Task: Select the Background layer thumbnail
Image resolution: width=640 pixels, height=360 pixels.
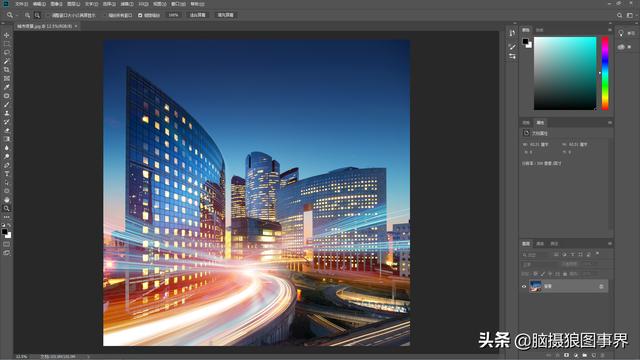Action: [535, 286]
